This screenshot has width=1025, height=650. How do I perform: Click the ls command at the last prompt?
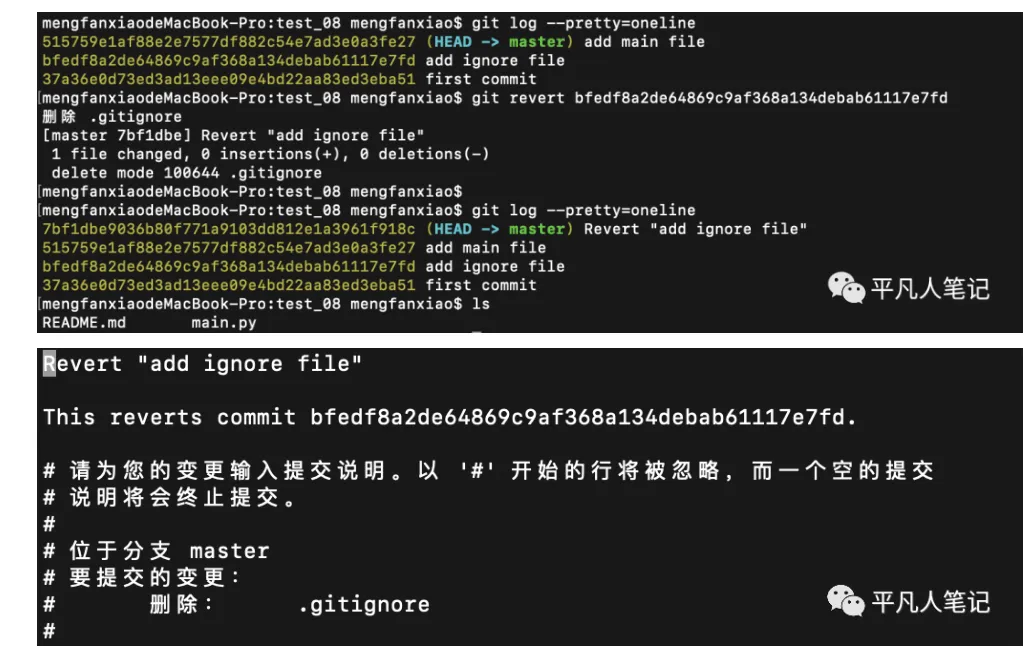pyautogui.click(x=480, y=304)
